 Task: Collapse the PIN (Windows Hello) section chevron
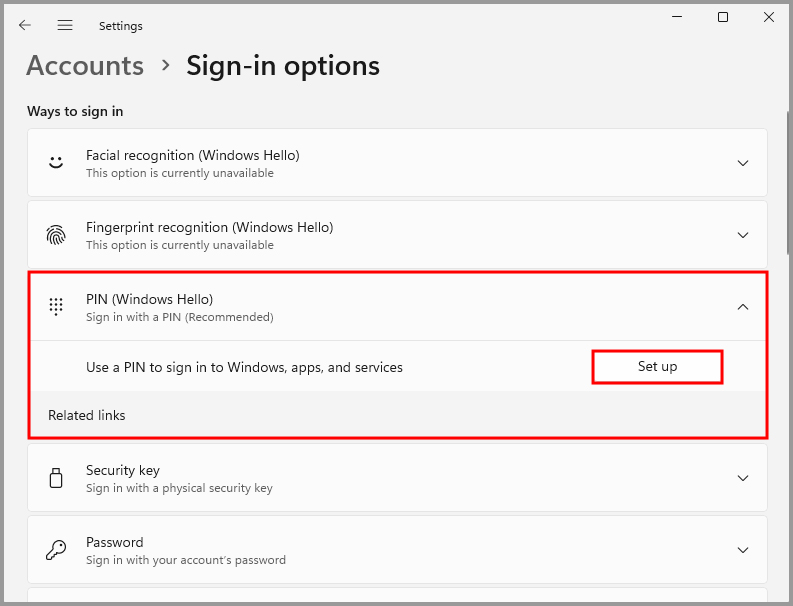[742, 307]
